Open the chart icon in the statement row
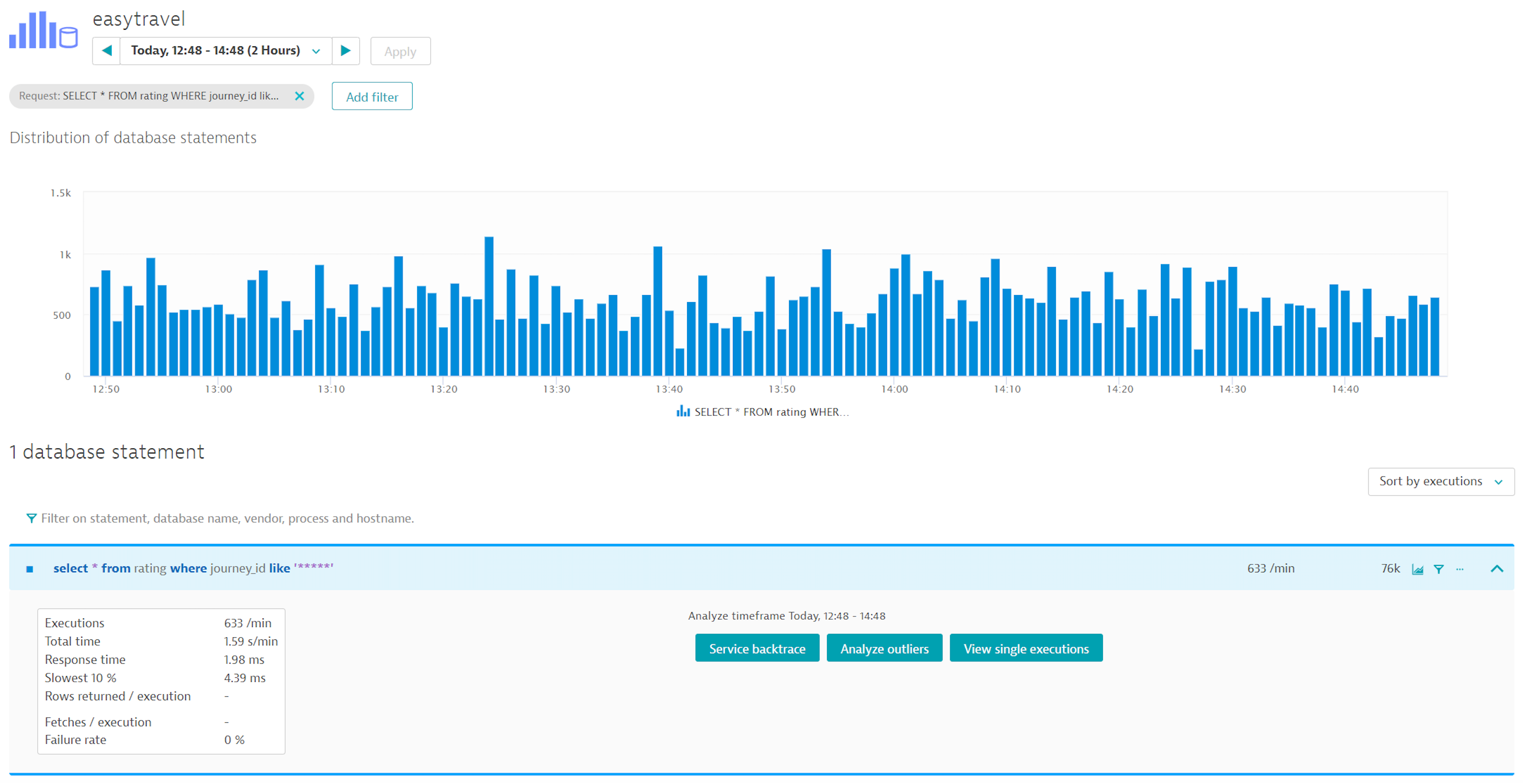1523x783 pixels. pos(1417,569)
